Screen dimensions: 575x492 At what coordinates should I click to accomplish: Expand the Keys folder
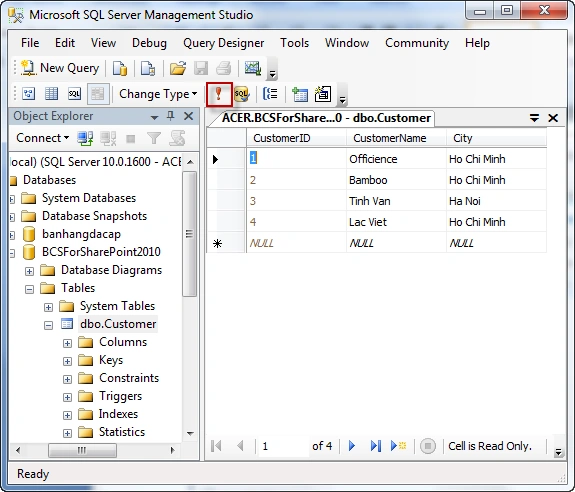pyautogui.click(x=67, y=361)
